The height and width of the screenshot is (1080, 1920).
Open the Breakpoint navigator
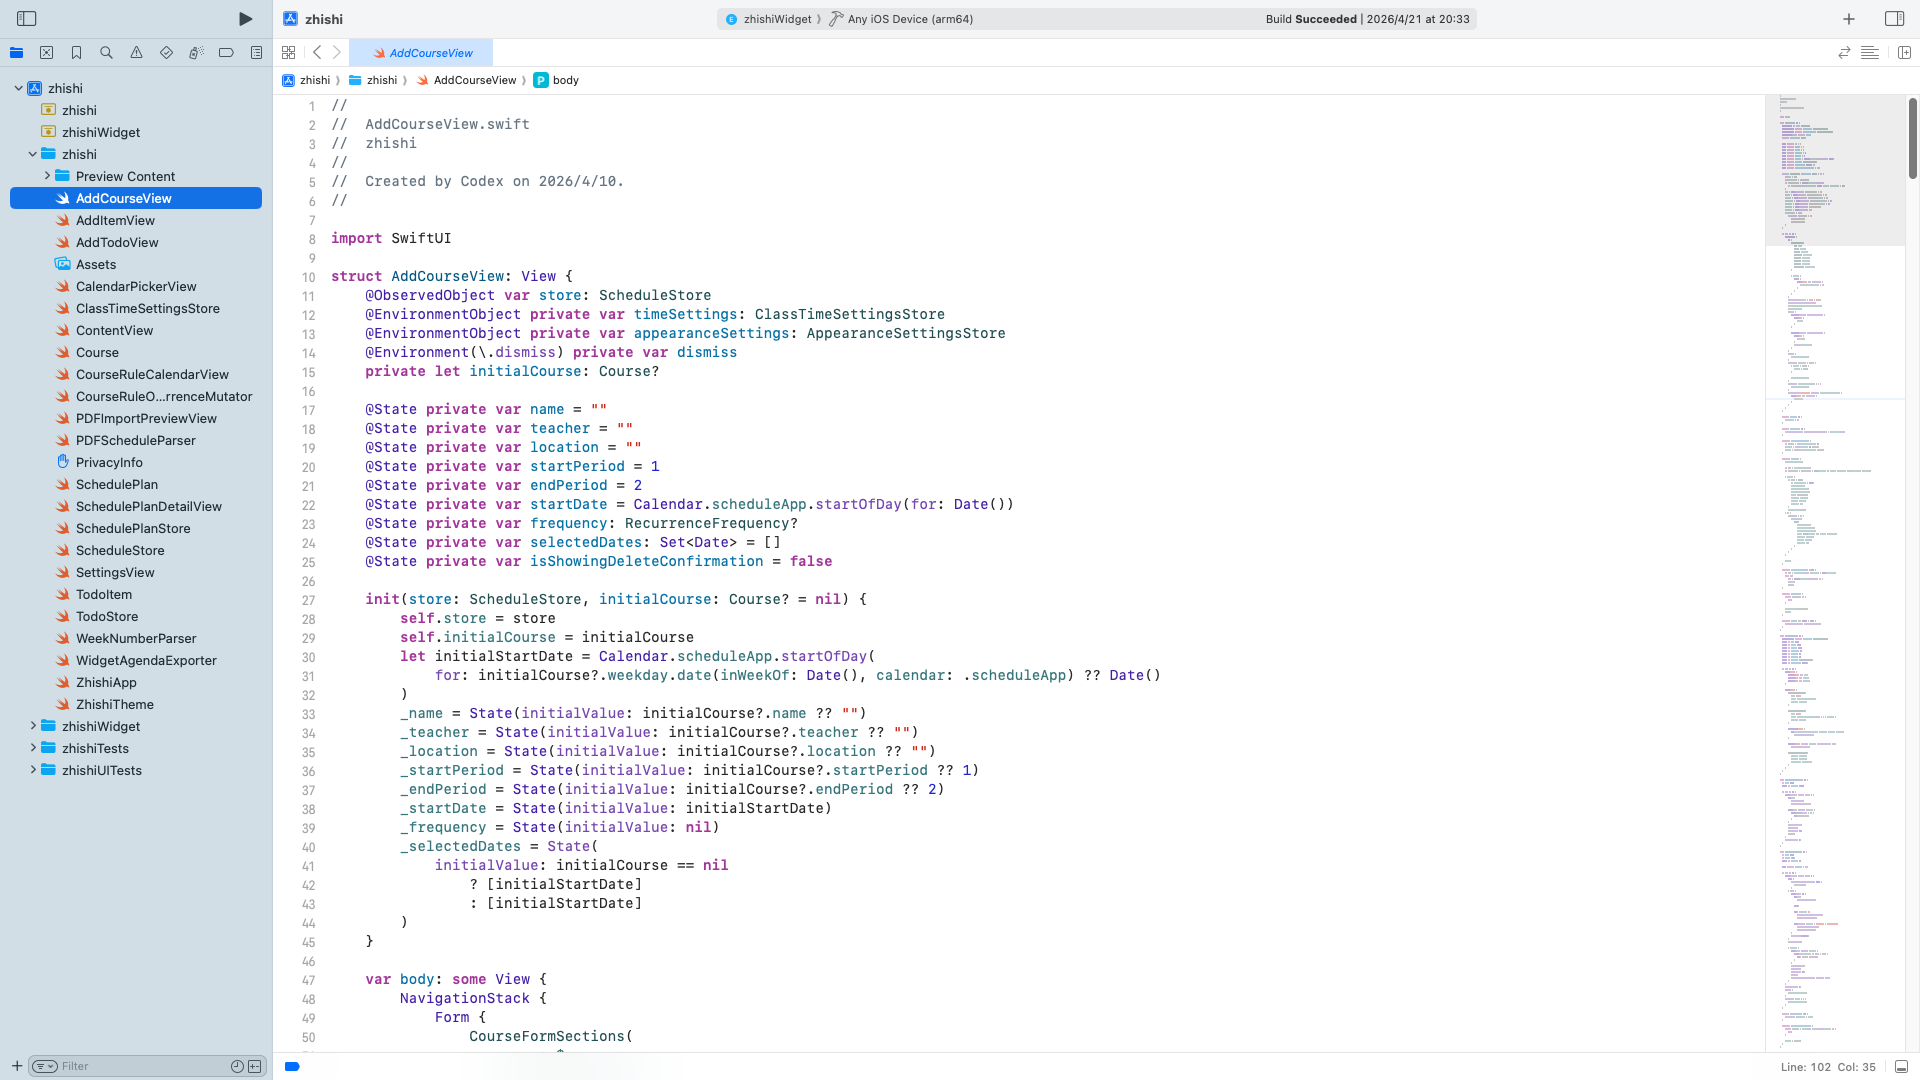pyautogui.click(x=227, y=53)
